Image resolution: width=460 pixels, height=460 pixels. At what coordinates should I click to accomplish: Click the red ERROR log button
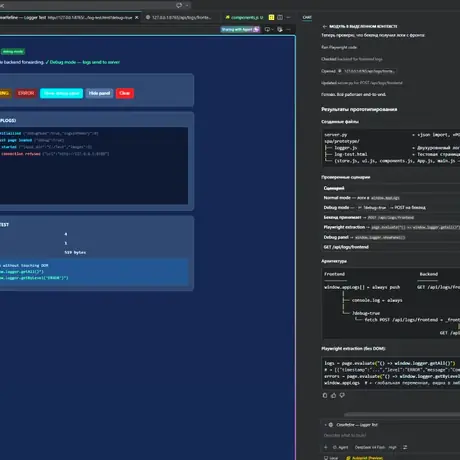tap(26, 93)
